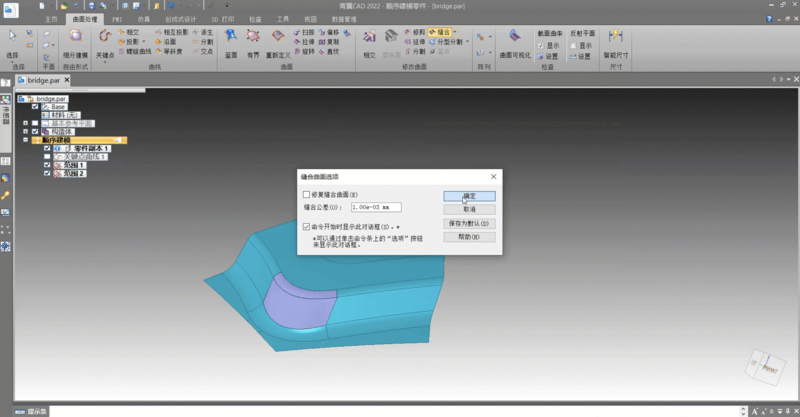Select the 智能尺寸 smart dimension tool
The width and height of the screenshot is (800, 417).
point(618,44)
